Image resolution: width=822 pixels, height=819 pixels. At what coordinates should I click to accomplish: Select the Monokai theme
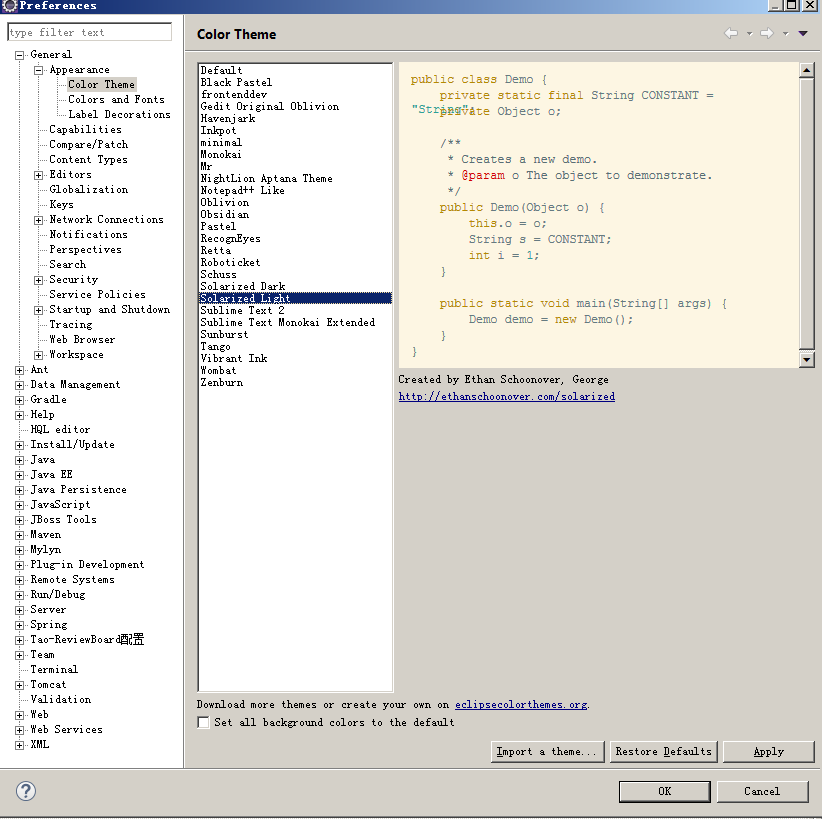tap(221, 154)
